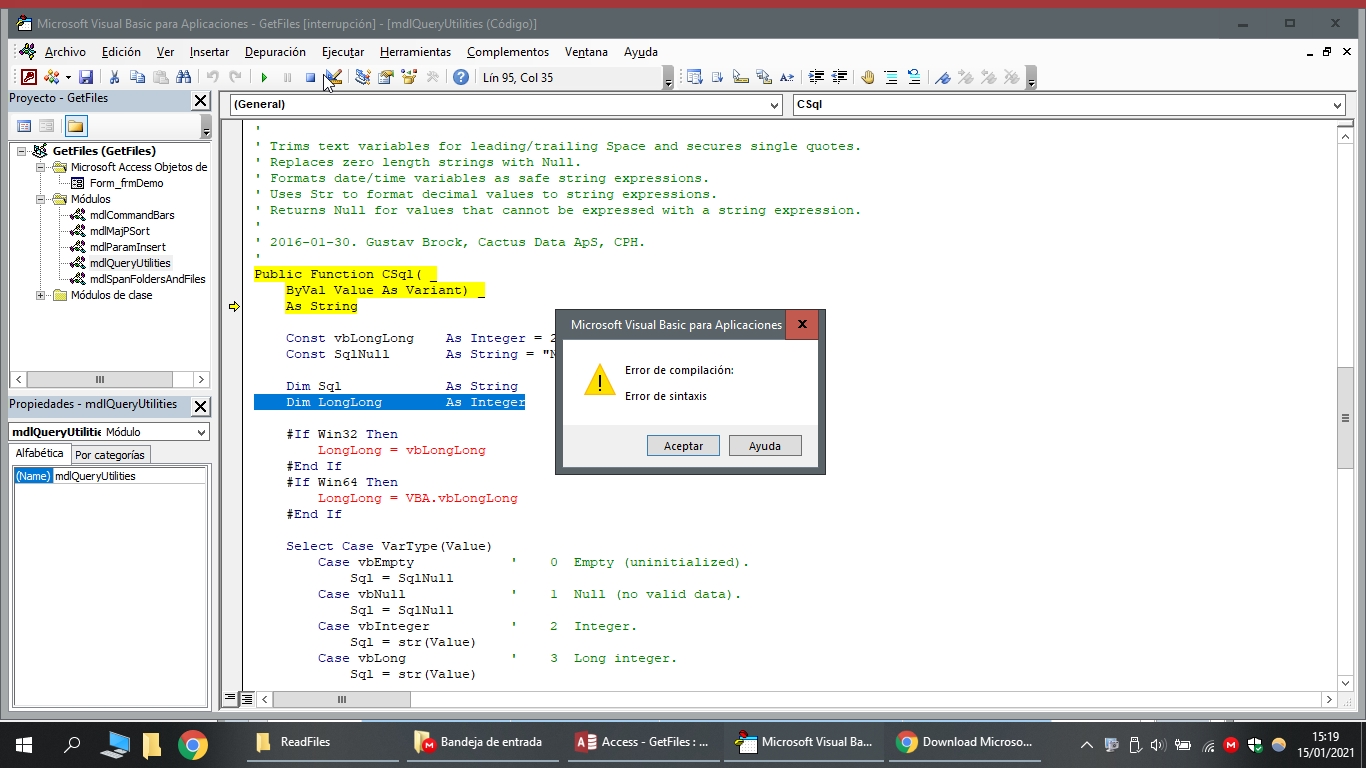Viewport: 1366px width, 768px height.
Task: Save the project with the floppy disk icon
Action: pyautogui.click(x=86, y=77)
